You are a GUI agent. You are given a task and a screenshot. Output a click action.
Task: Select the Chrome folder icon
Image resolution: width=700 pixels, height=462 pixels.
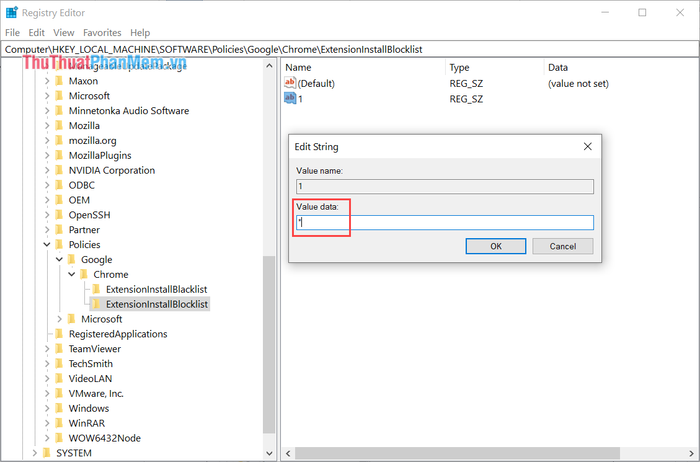click(84, 275)
